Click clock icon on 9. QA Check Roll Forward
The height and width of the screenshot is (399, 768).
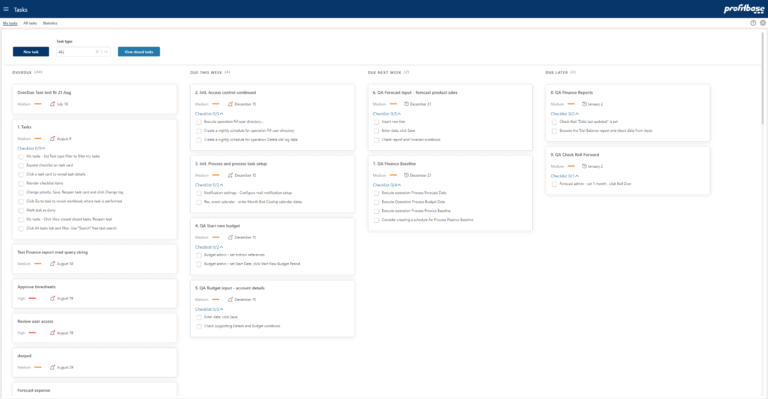click(x=584, y=166)
